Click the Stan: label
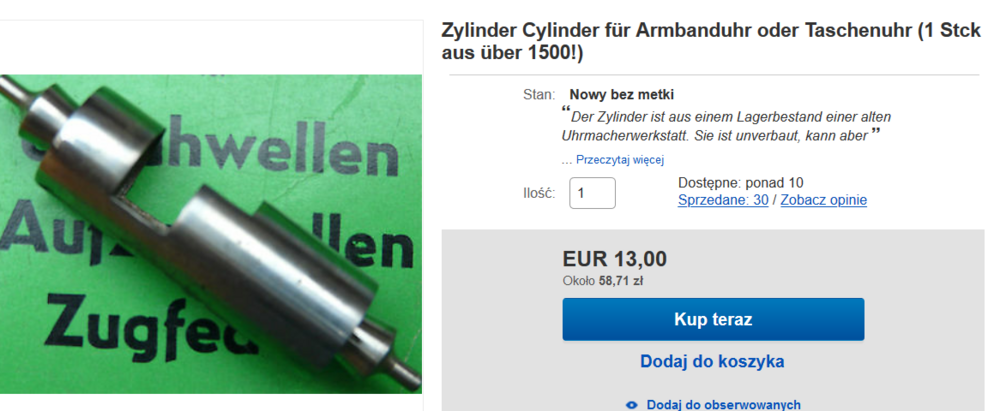The height and width of the screenshot is (411, 1000). click(x=539, y=95)
